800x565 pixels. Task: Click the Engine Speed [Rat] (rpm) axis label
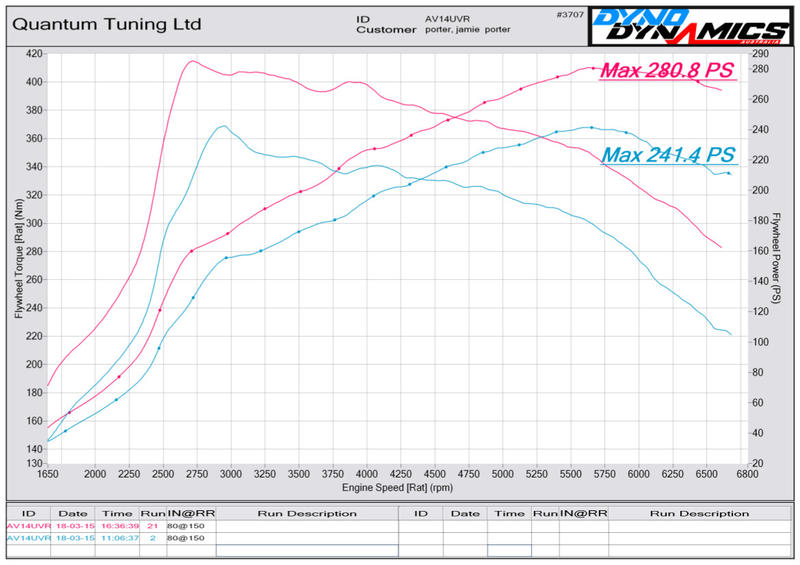[399, 486]
